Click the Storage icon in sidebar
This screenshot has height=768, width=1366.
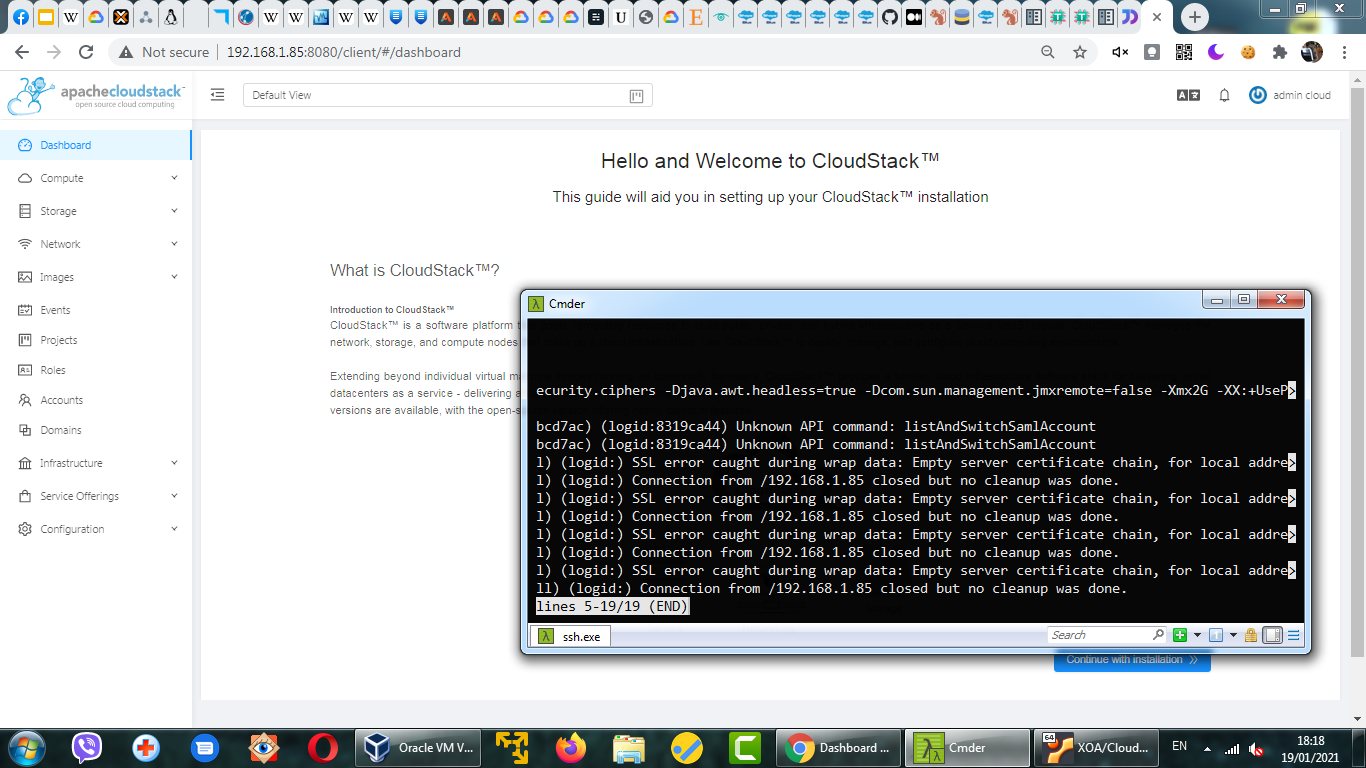tap(25, 211)
